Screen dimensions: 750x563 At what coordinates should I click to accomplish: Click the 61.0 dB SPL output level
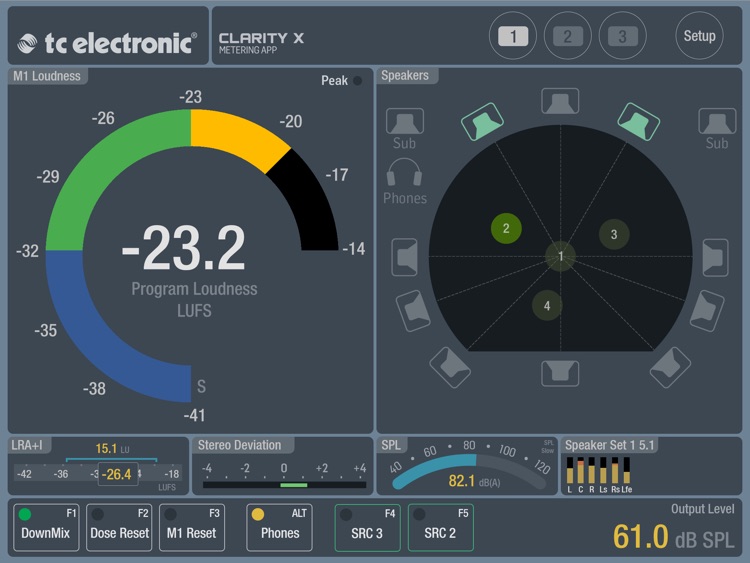pos(673,536)
